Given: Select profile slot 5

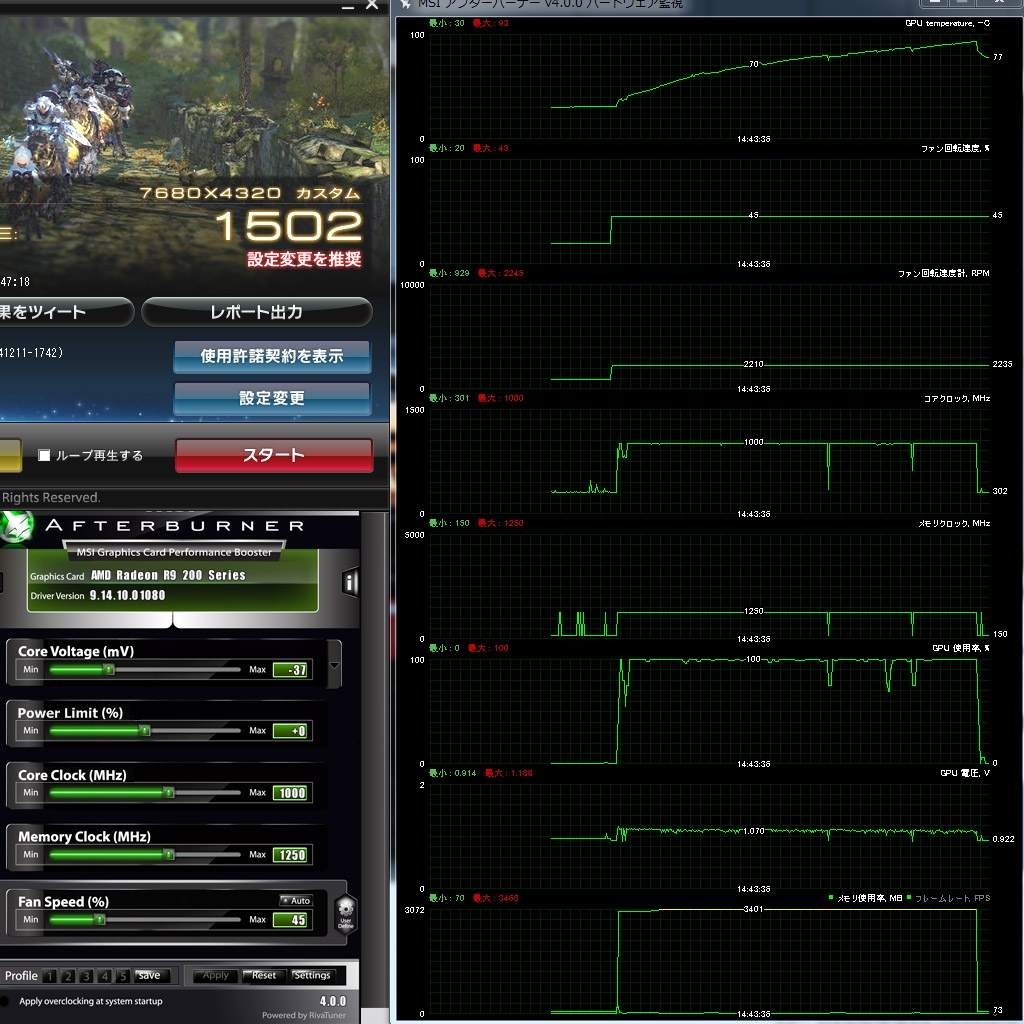Looking at the screenshot, I should [123, 976].
